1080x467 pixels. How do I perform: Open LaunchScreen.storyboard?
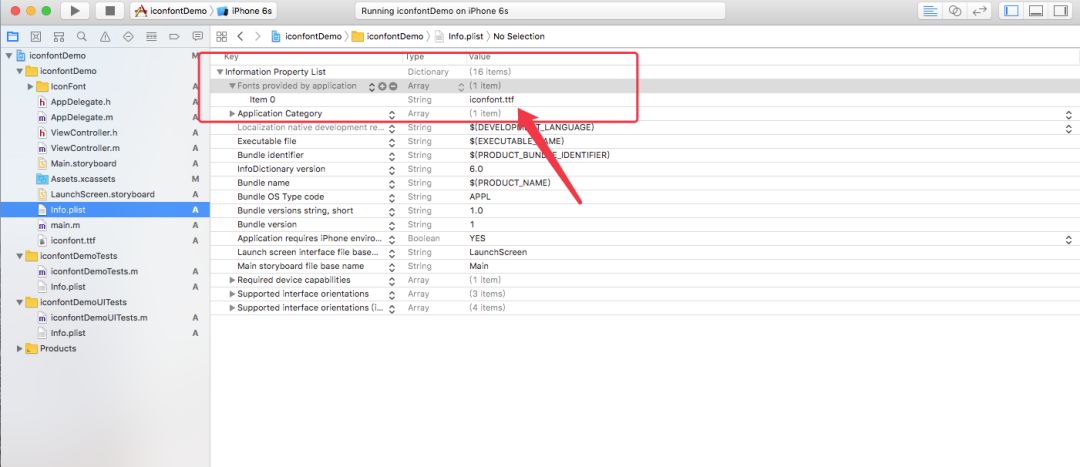[102, 194]
